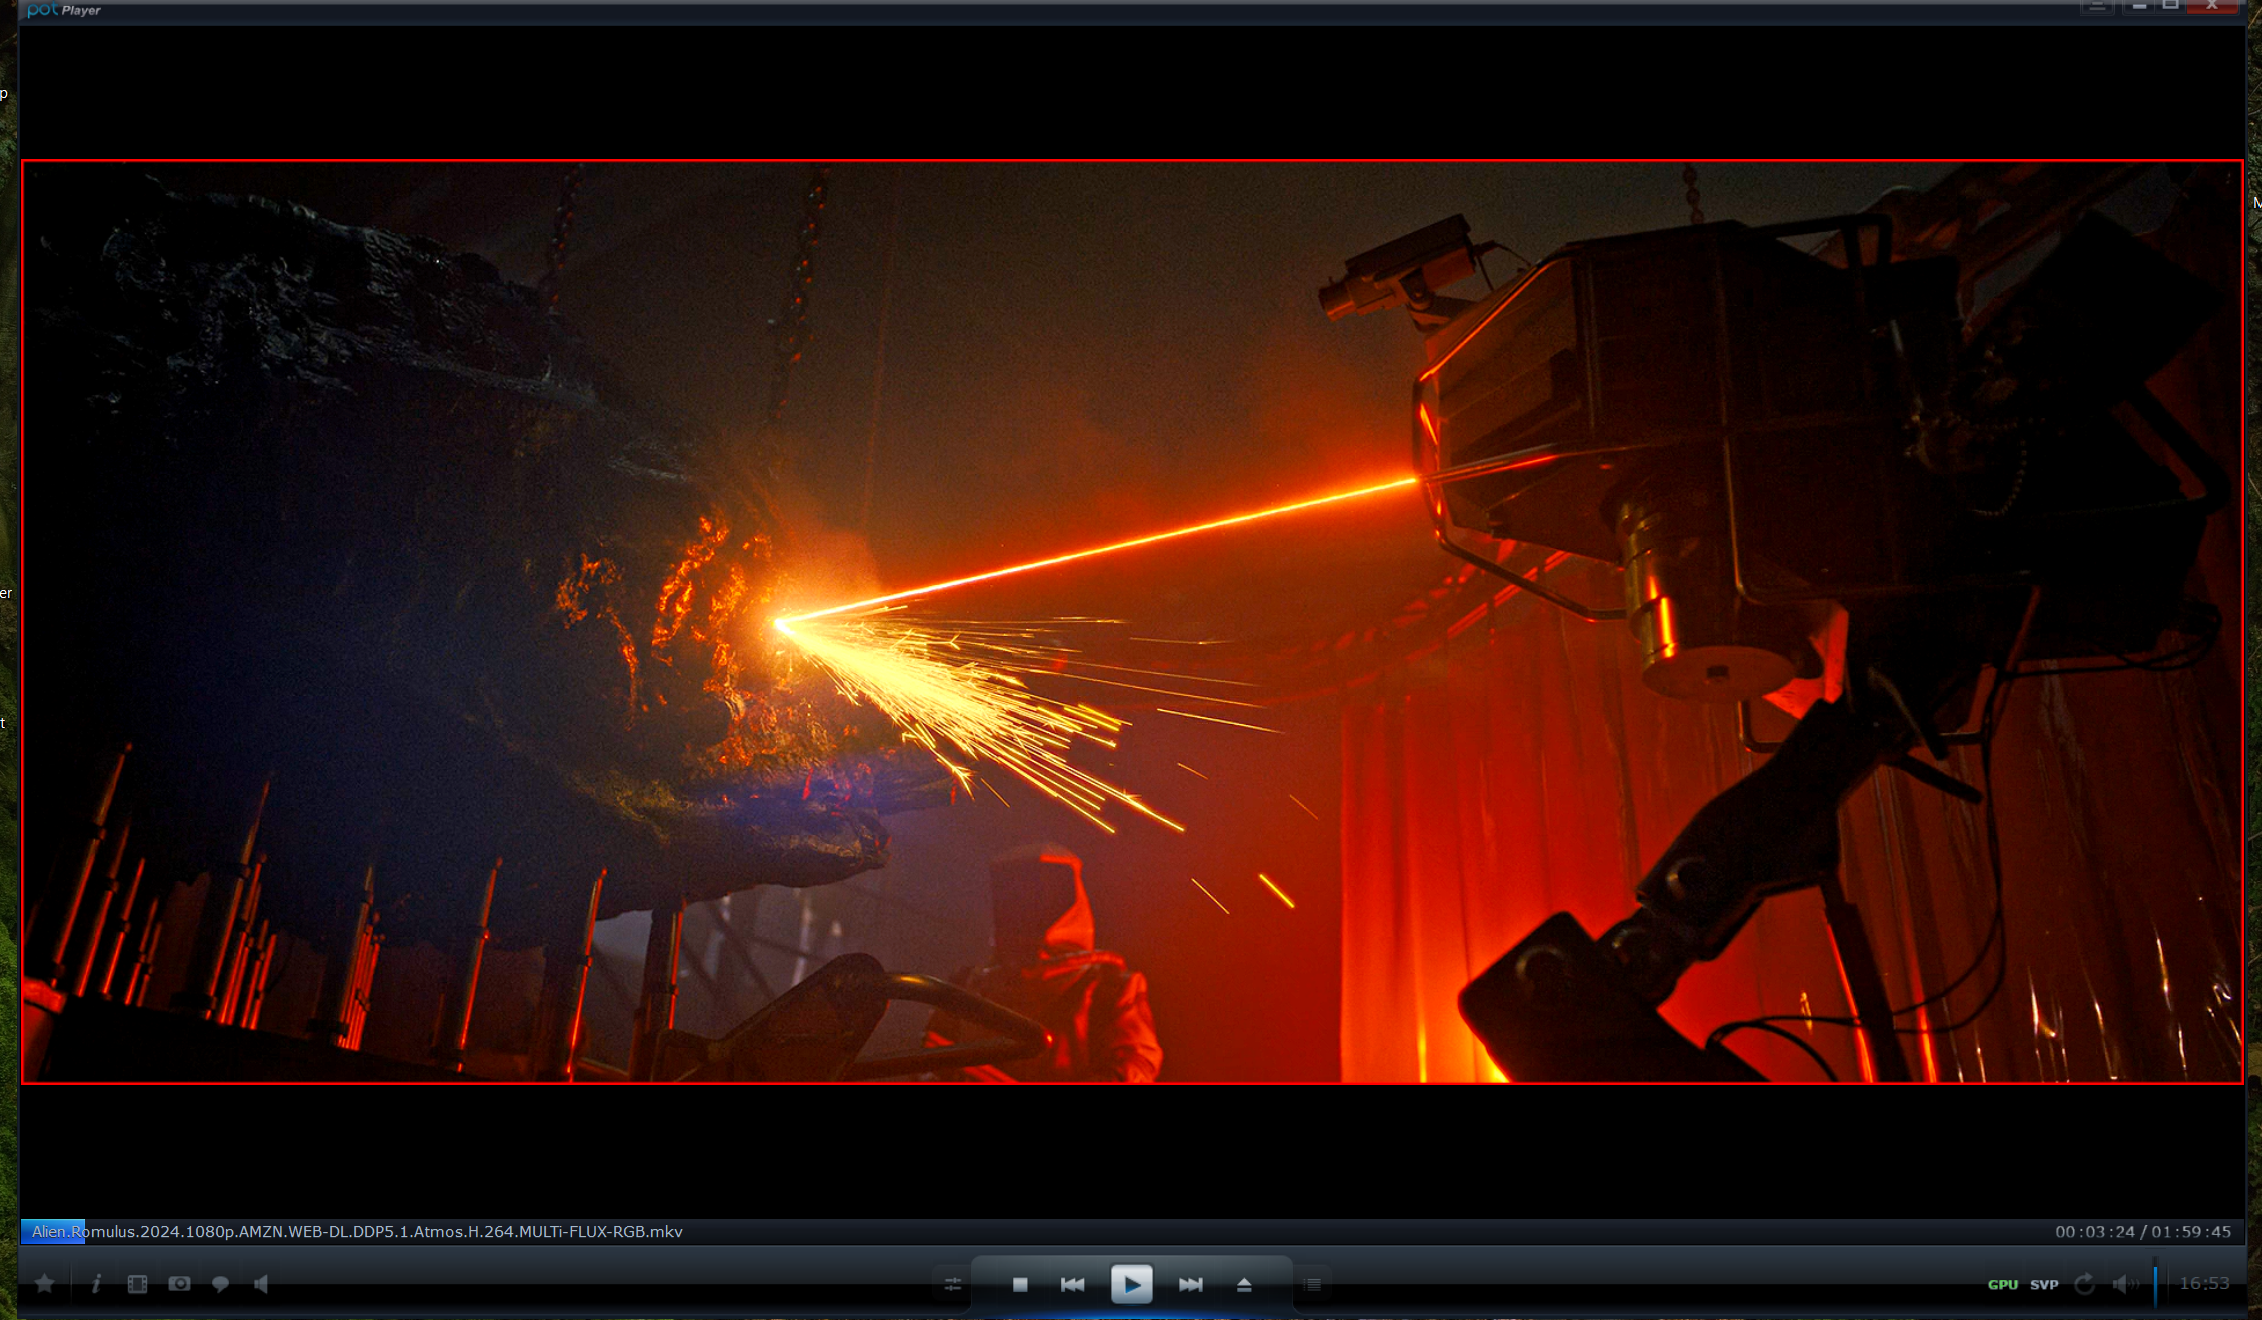2262x1320 pixels.
Task: Open the PotPlayer logo main menu
Action: [x=64, y=10]
